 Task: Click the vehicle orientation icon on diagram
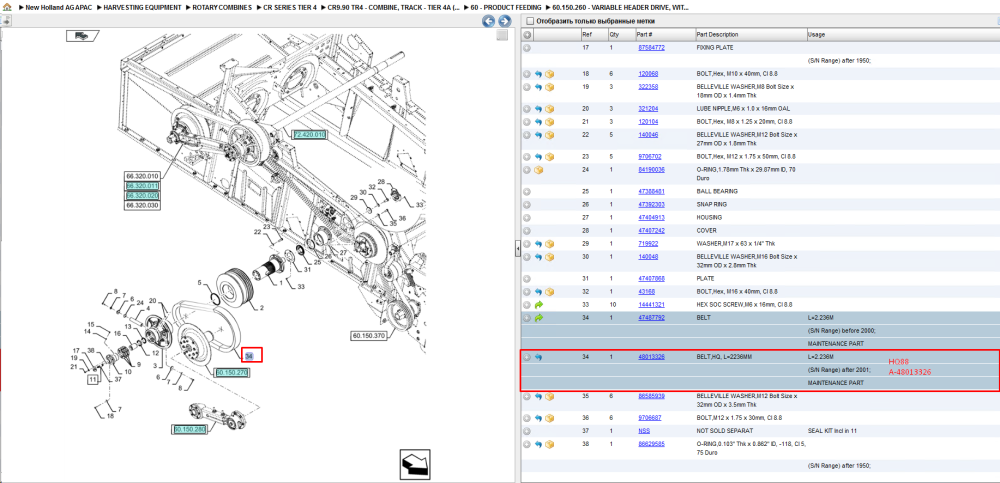click(81, 36)
